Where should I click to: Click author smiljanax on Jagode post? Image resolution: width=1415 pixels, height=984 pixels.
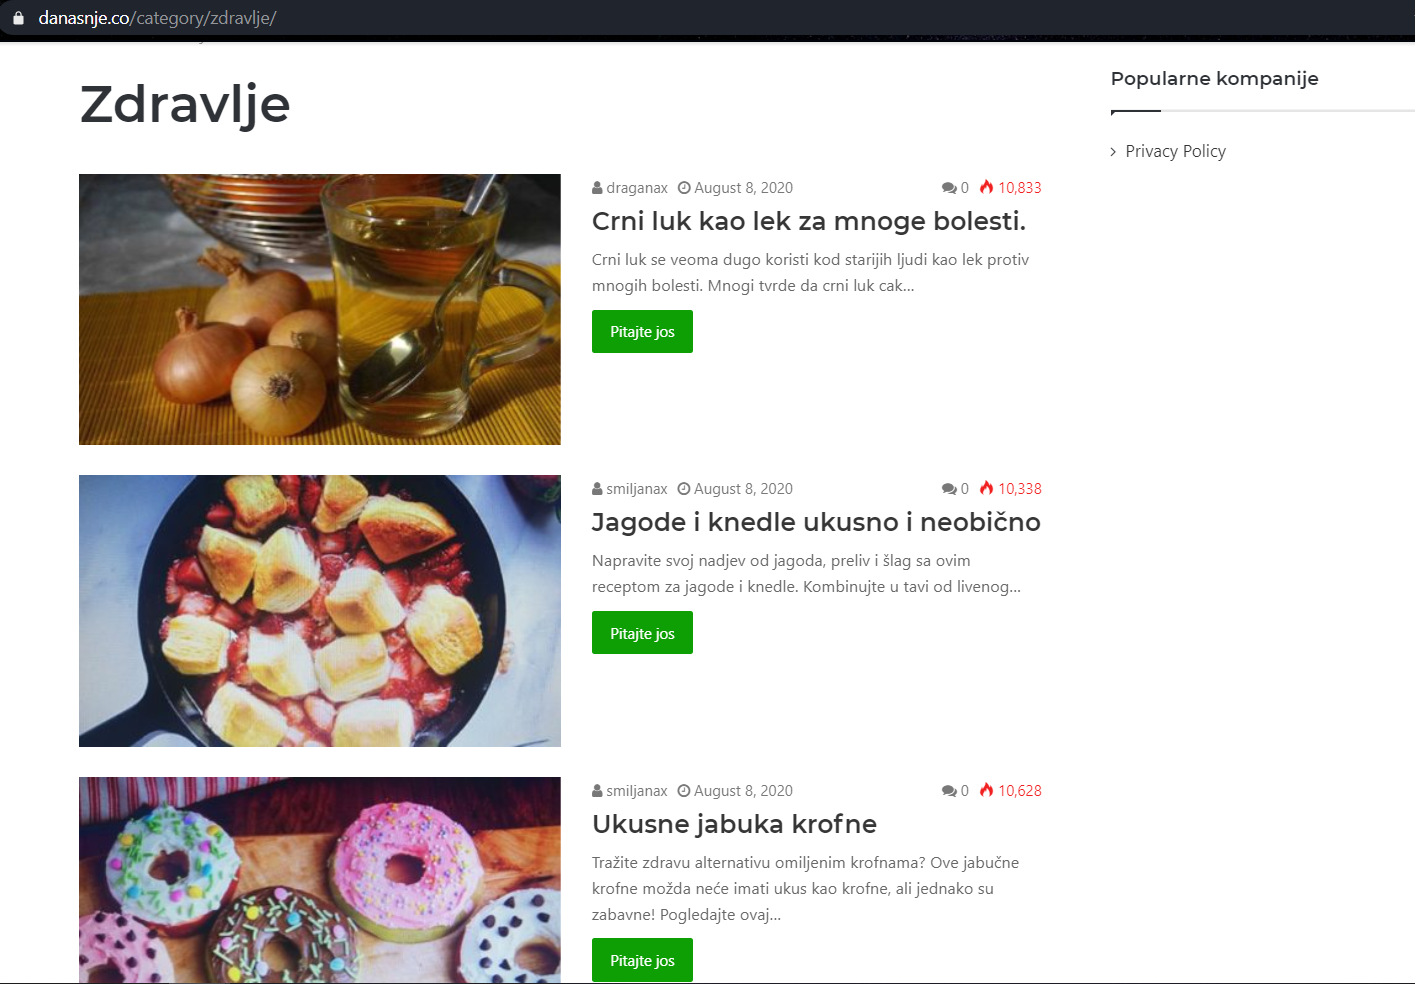(x=637, y=489)
